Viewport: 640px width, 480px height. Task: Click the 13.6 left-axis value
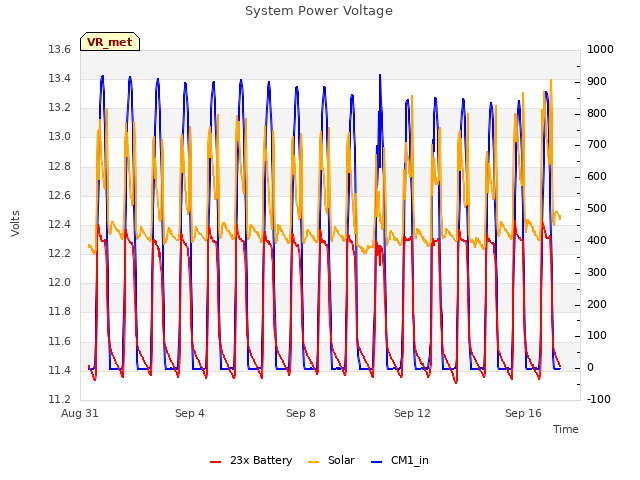(60, 49)
